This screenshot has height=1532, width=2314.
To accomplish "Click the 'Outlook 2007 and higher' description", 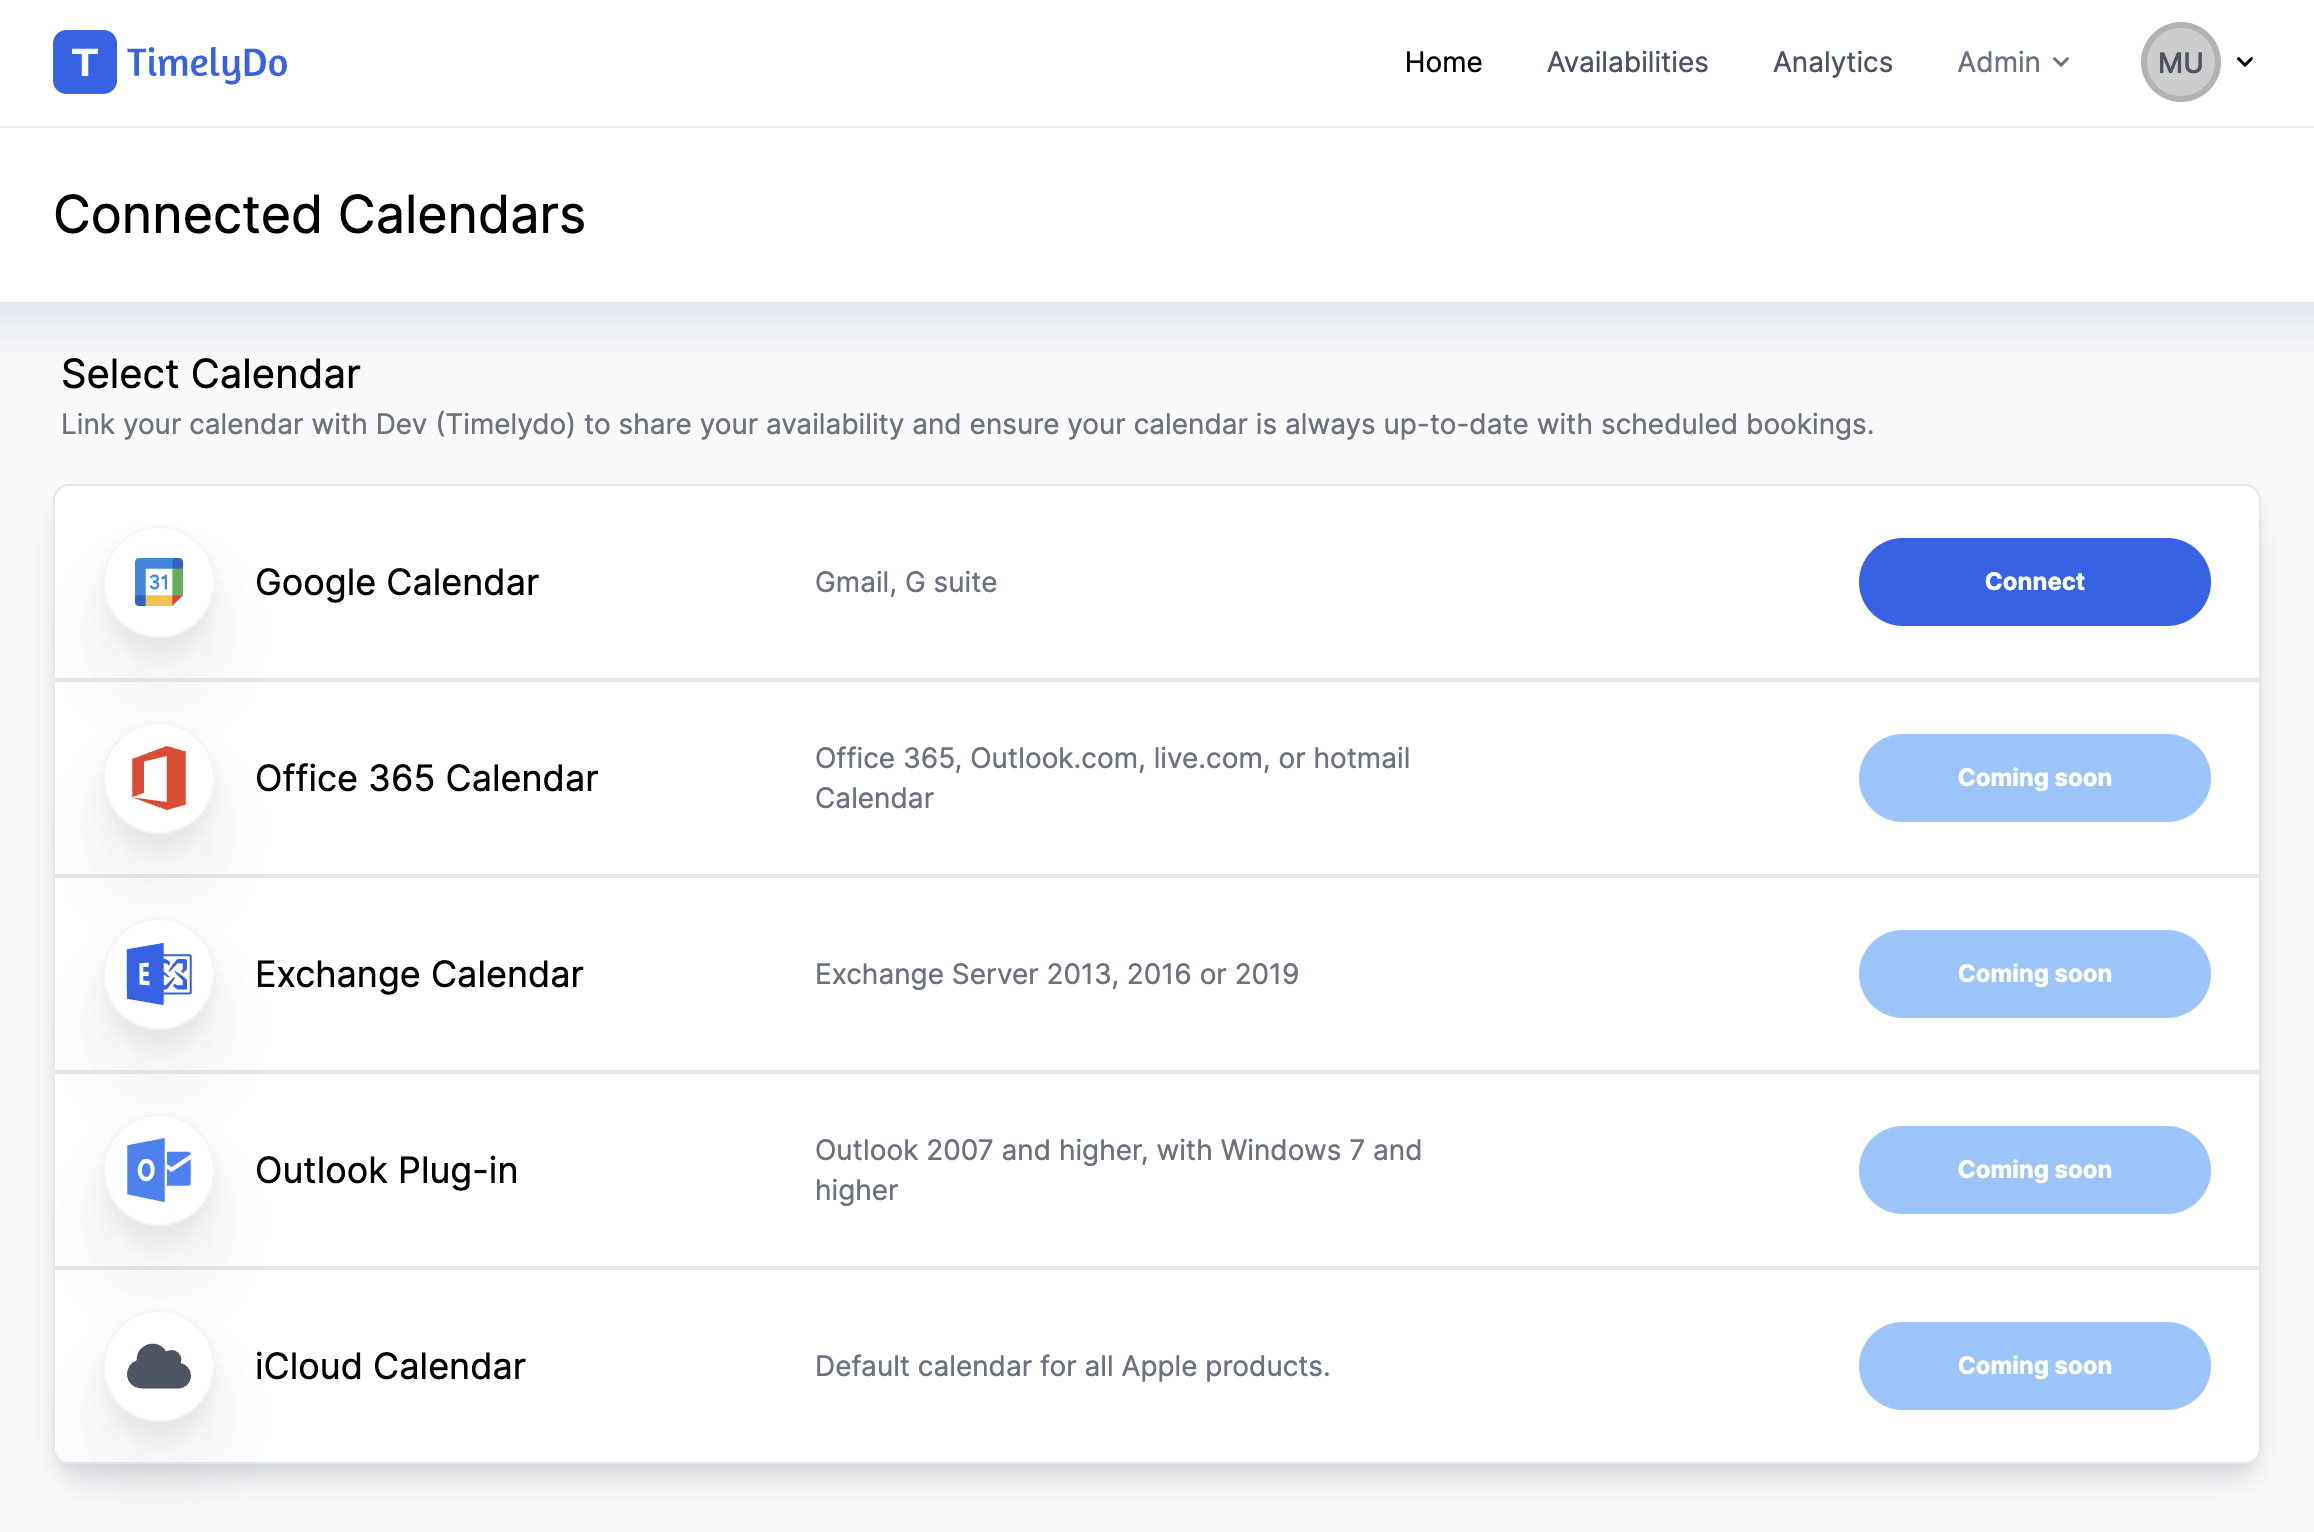I will click(x=1118, y=1170).
